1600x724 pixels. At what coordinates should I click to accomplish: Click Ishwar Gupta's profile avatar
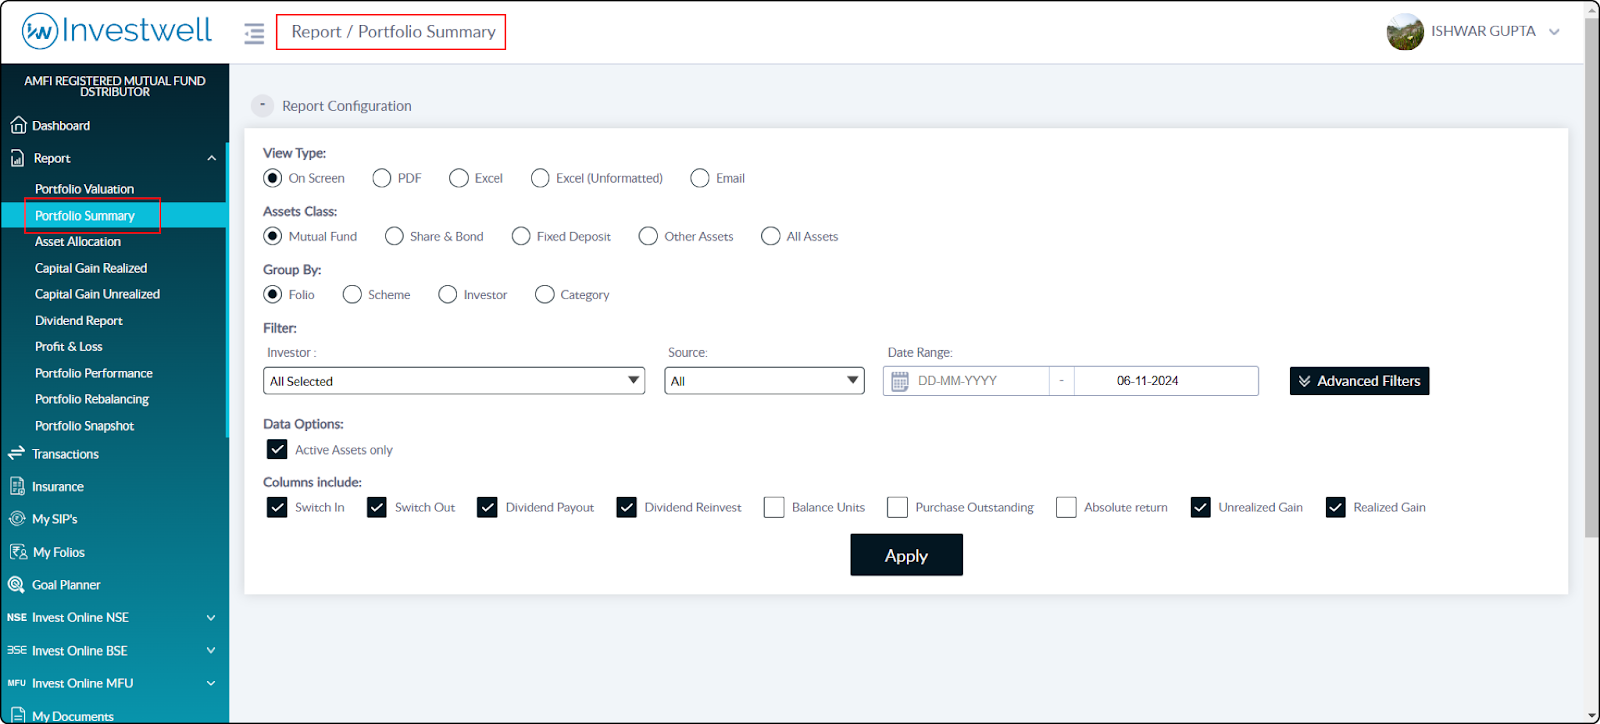(1405, 32)
